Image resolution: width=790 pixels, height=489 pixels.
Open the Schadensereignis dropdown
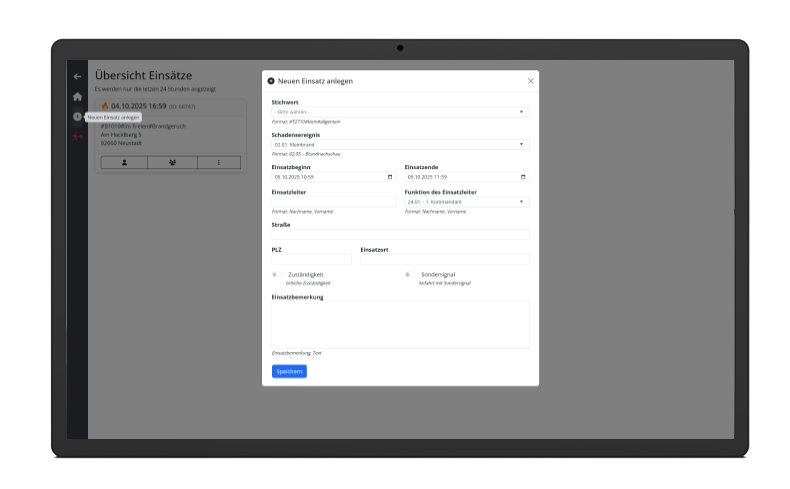point(400,144)
